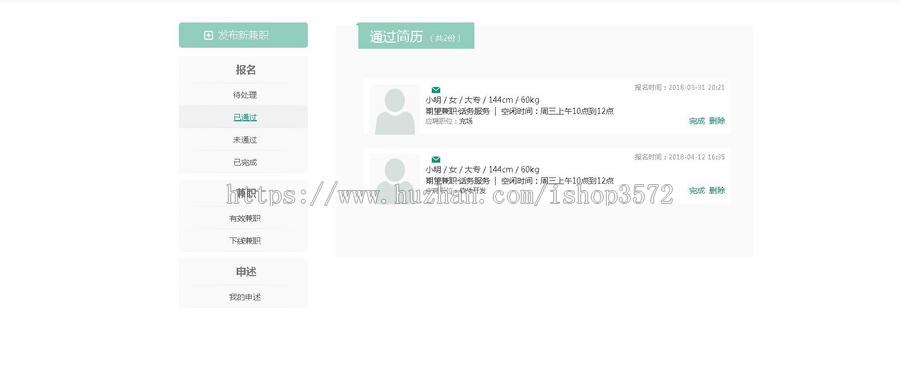Click the 04-12 16:35 signup time
900x384 pixels.
click(680, 157)
